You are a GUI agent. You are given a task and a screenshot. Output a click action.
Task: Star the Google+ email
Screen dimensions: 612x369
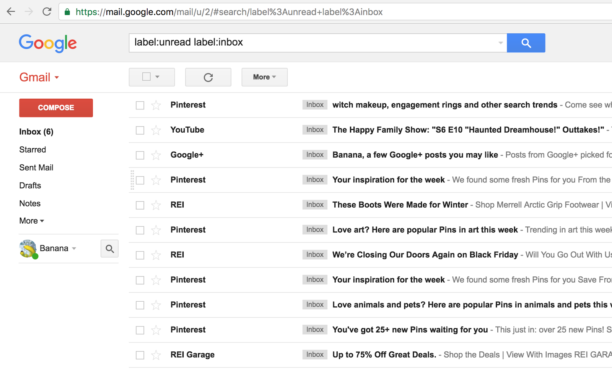[156, 155]
